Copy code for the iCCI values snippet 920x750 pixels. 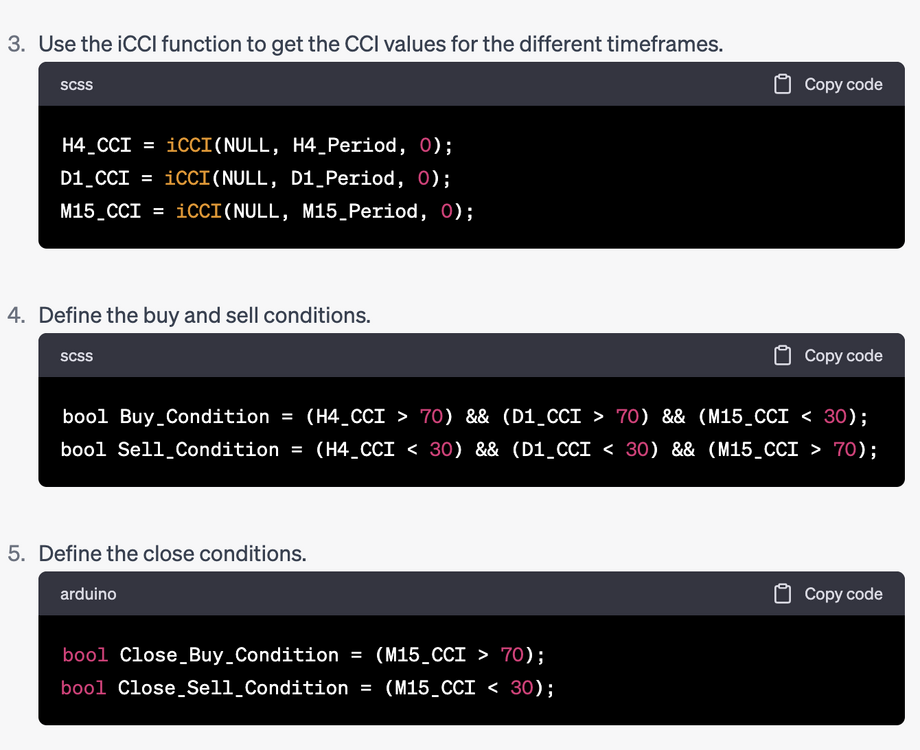828,85
